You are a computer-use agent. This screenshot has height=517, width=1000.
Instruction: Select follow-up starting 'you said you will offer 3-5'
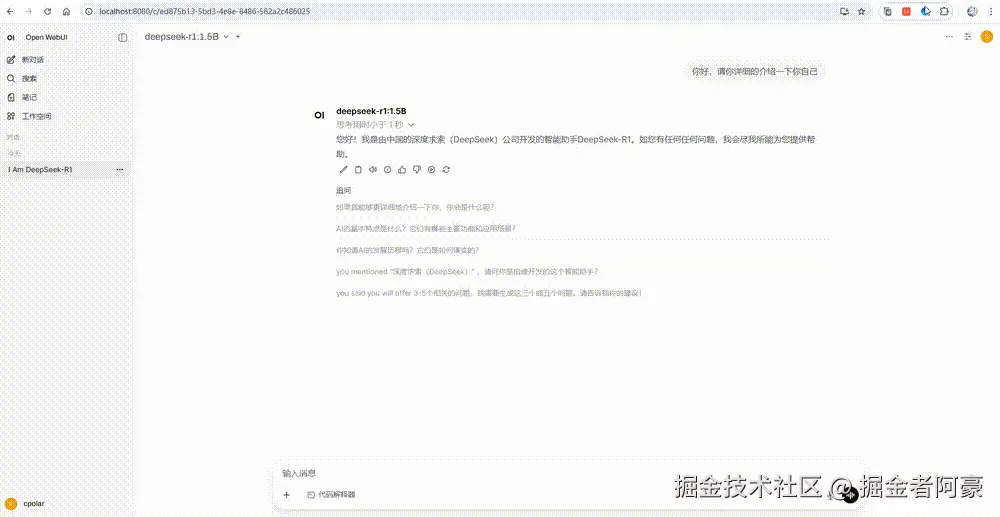(489, 293)
